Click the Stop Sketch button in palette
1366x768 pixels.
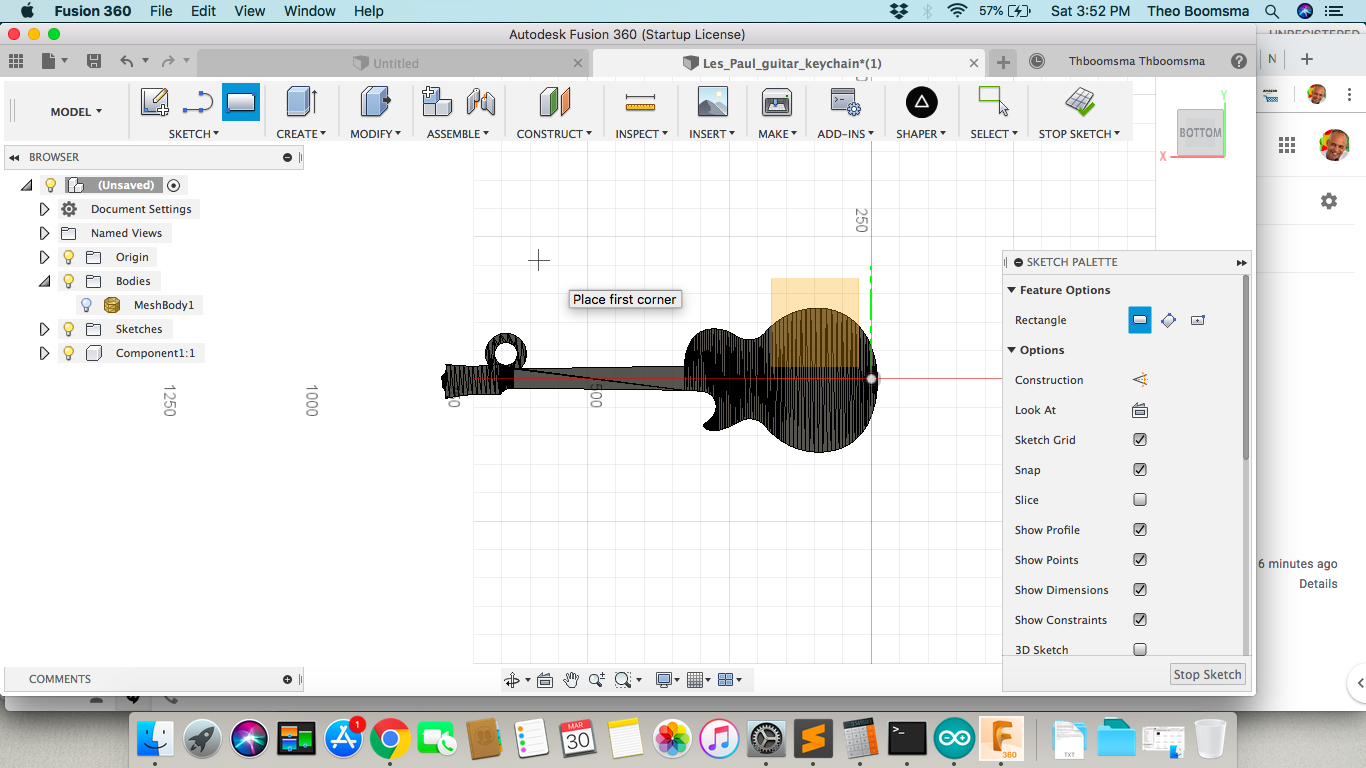tap(1207, 674)
